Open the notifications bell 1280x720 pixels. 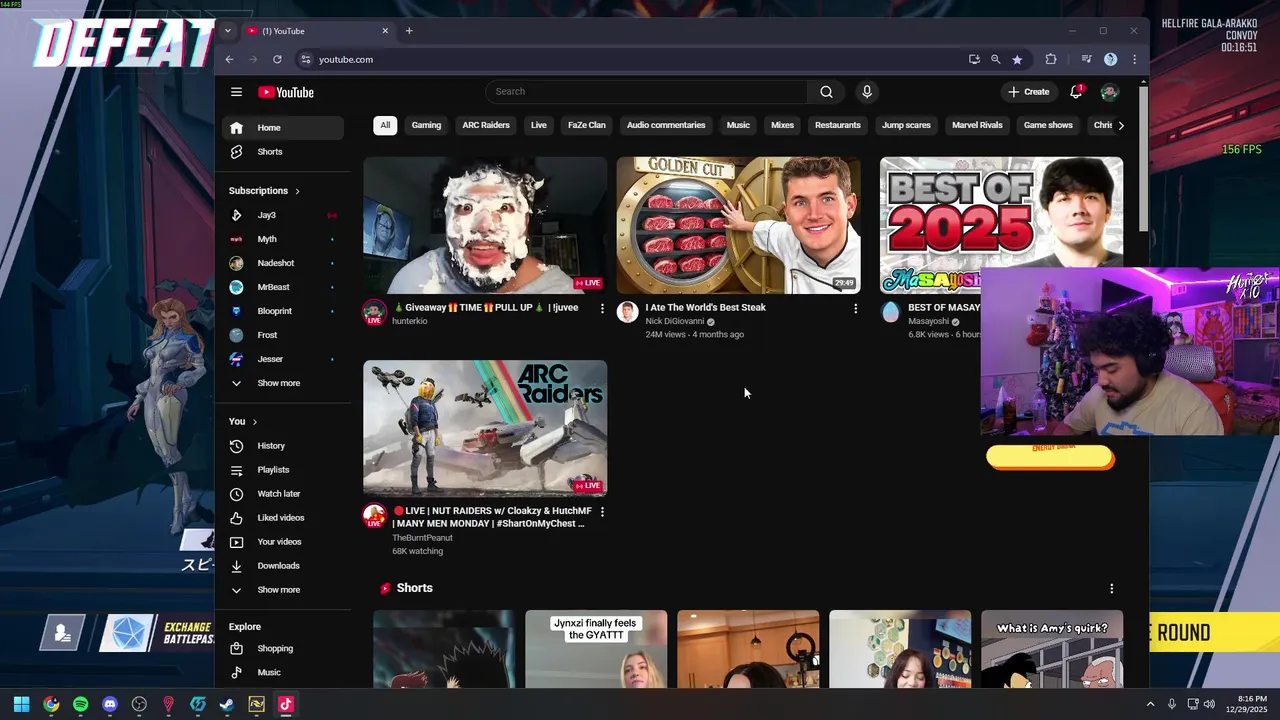coord(1076,92)
